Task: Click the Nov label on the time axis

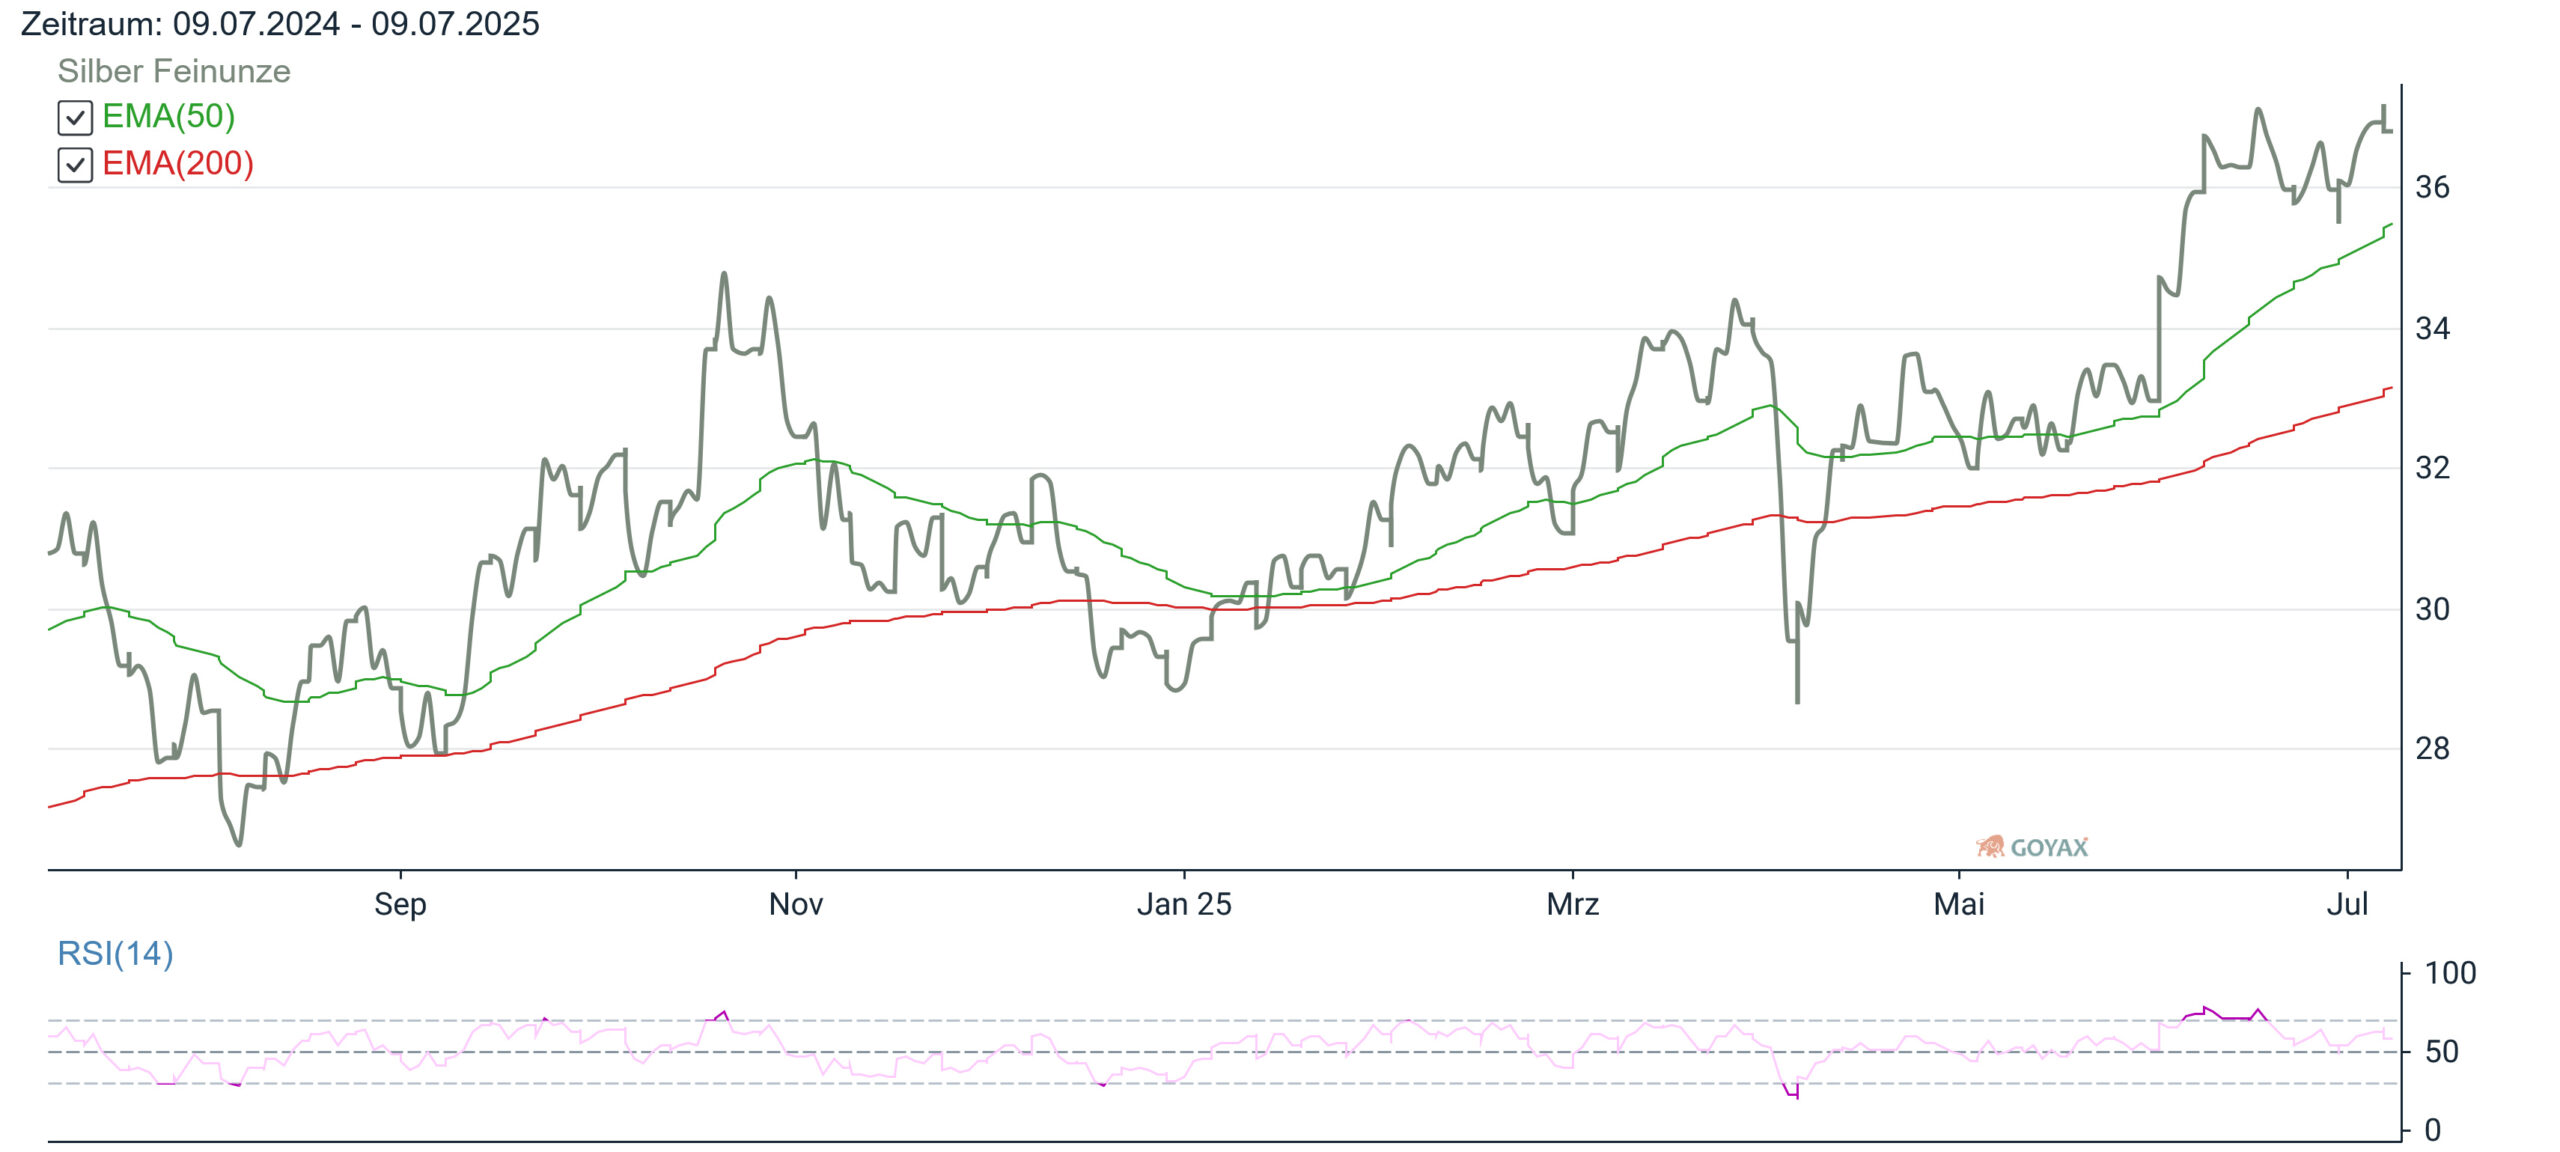Action: click(x=796, y=904)
